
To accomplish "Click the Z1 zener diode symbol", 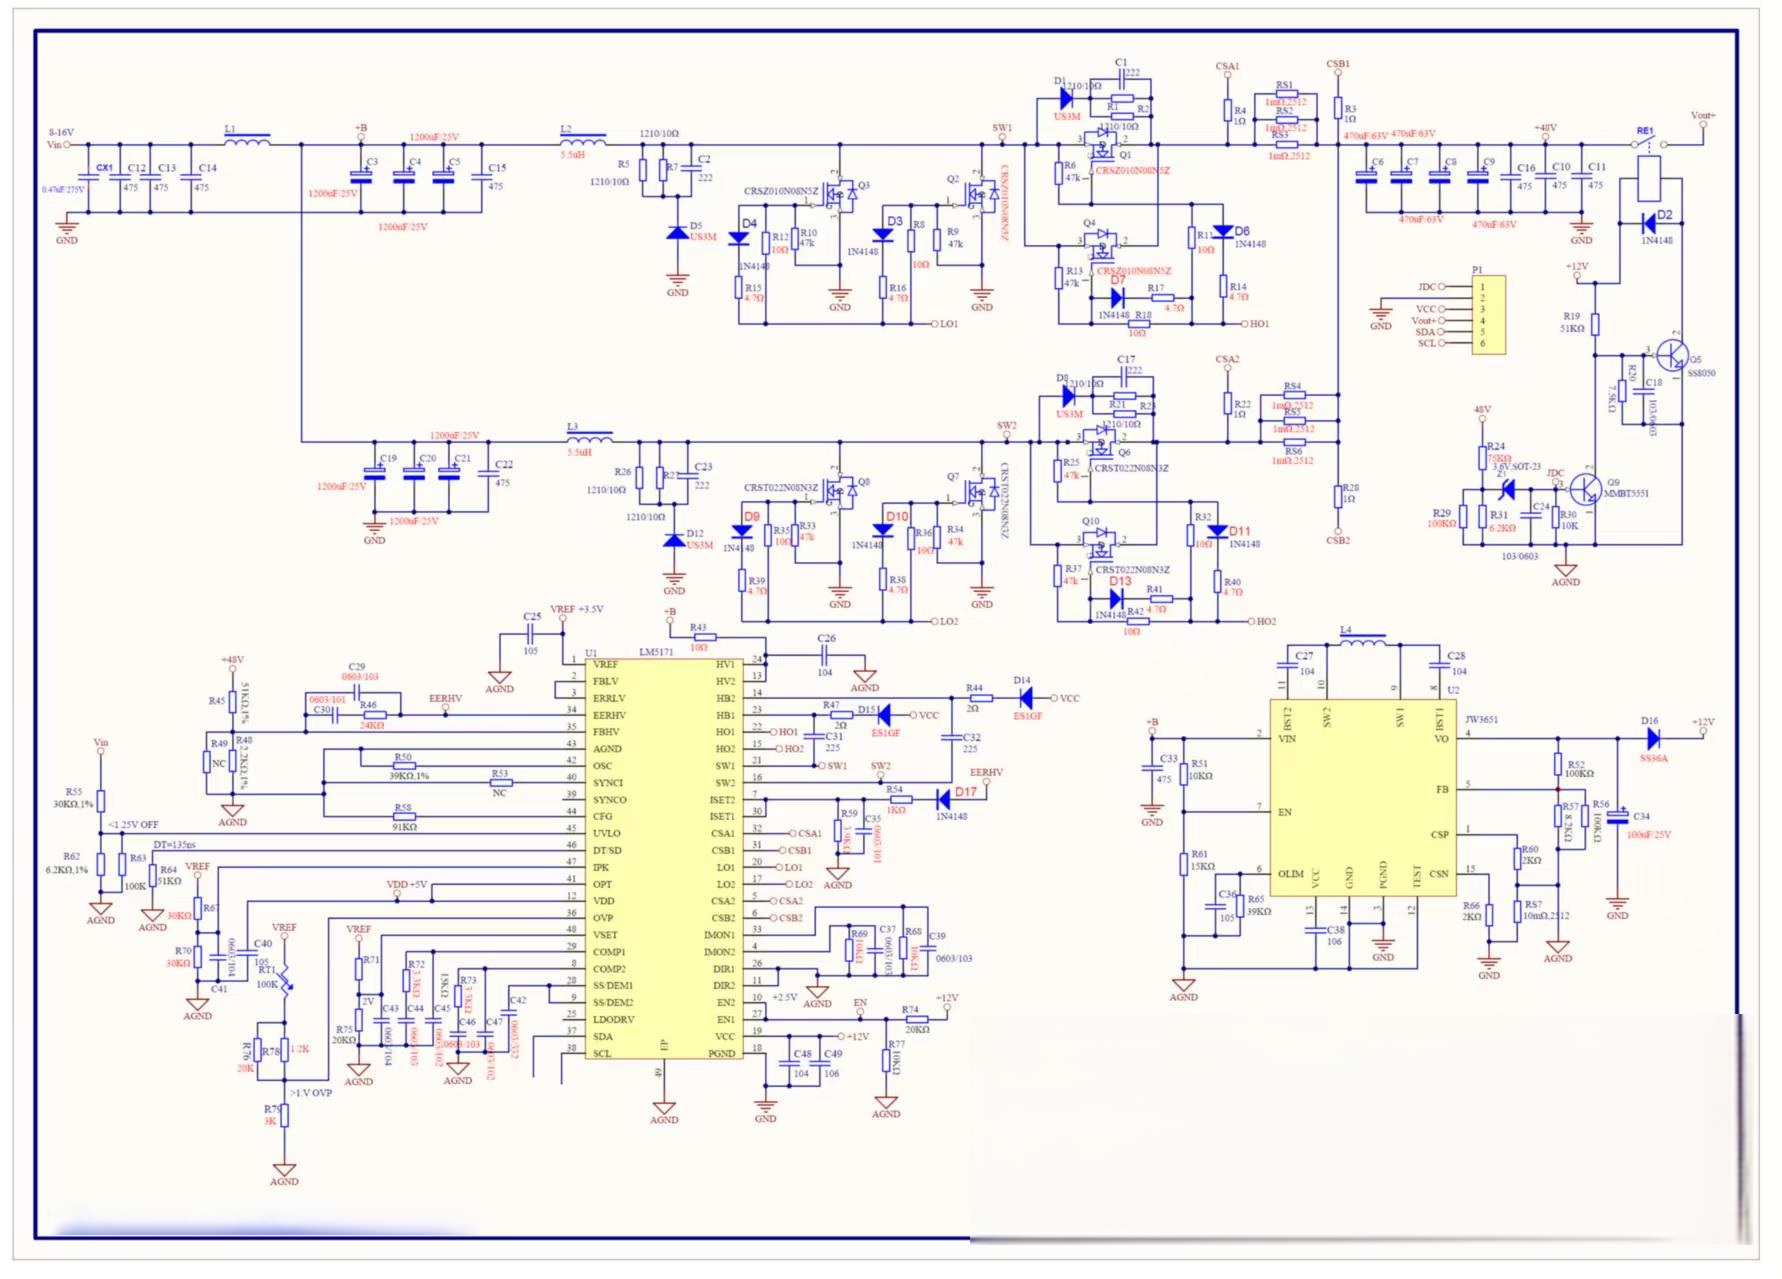I will (1506, 489).
